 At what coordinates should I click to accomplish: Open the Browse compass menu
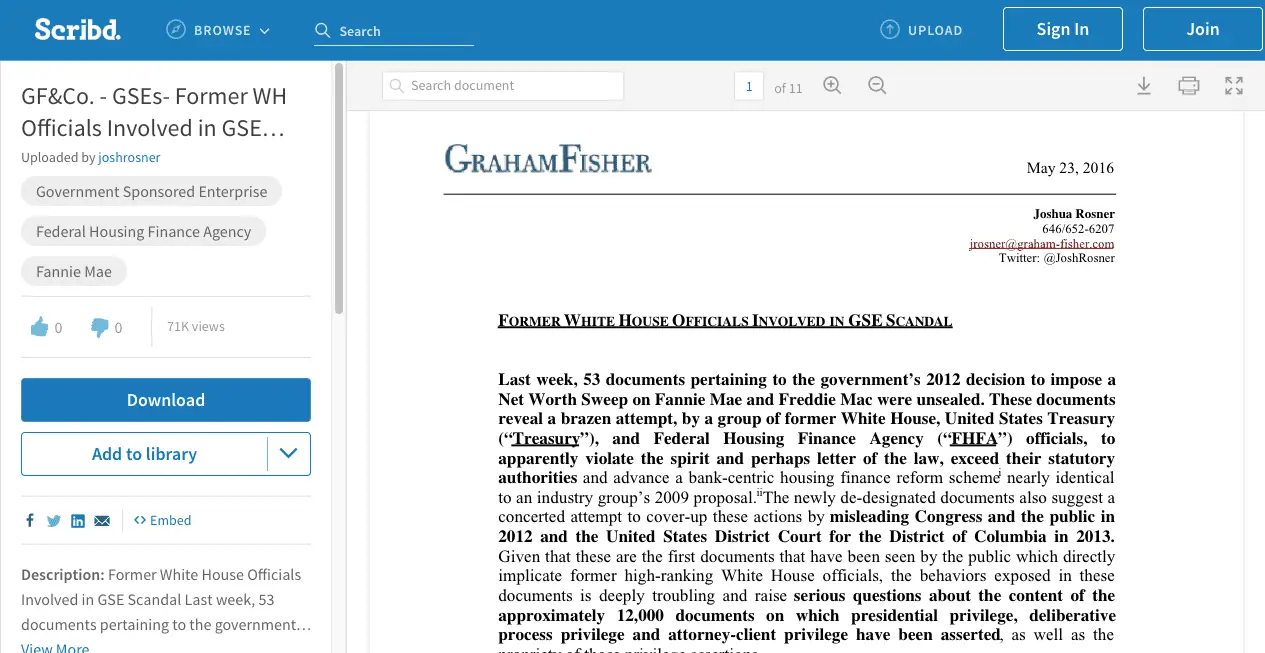click(x=218, y=30)
